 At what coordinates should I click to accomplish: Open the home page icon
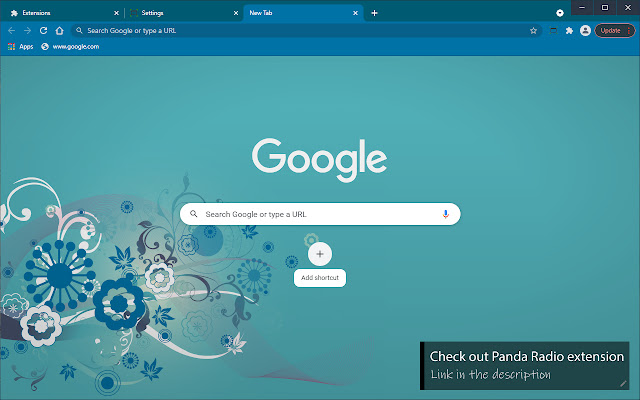tap(60, 31)
